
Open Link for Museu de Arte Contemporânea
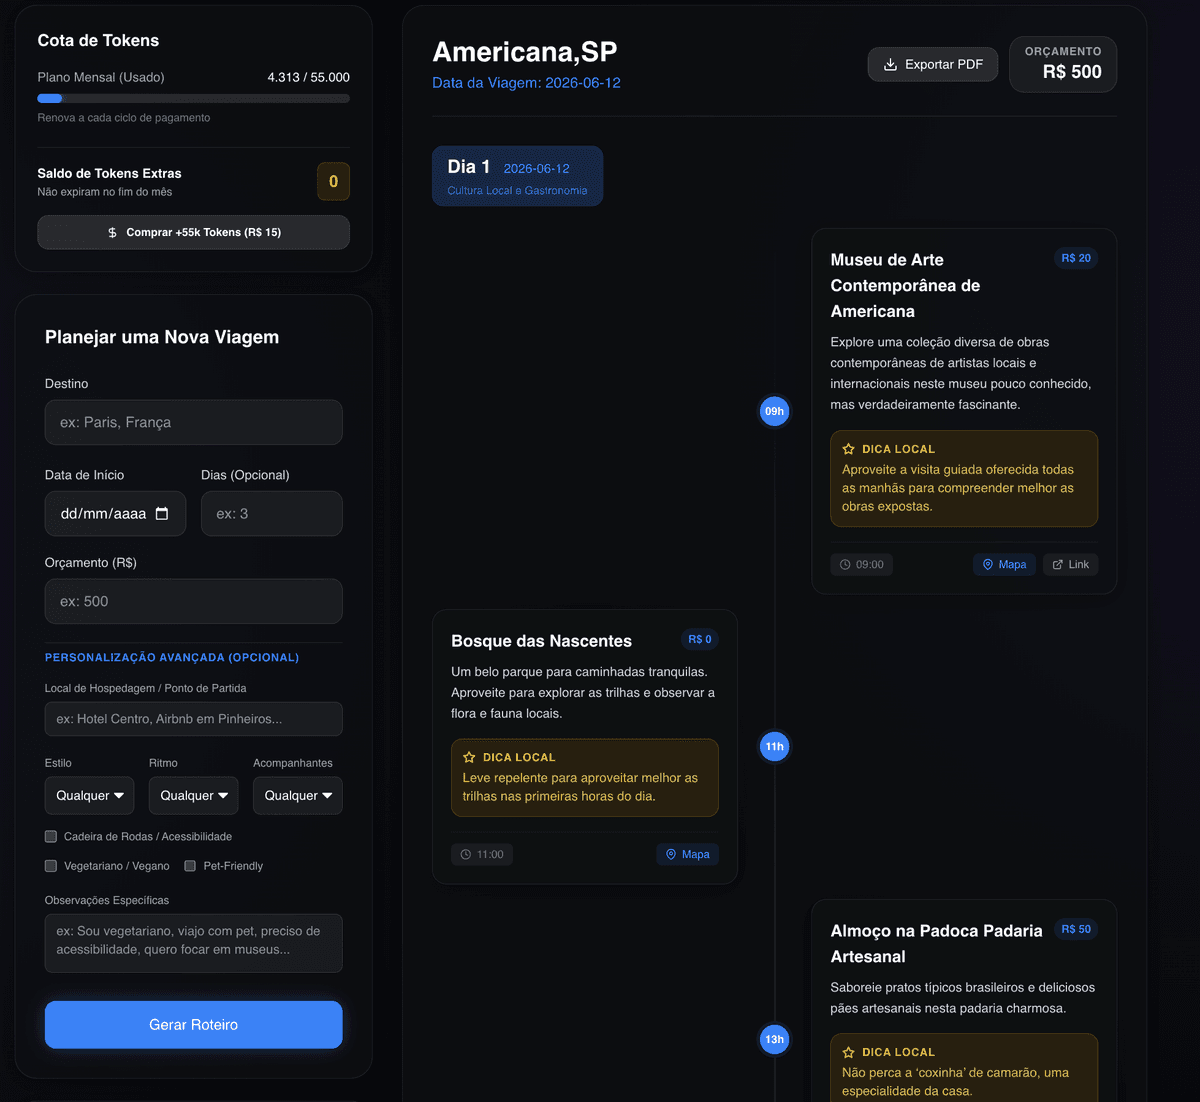pos(1071,565)
